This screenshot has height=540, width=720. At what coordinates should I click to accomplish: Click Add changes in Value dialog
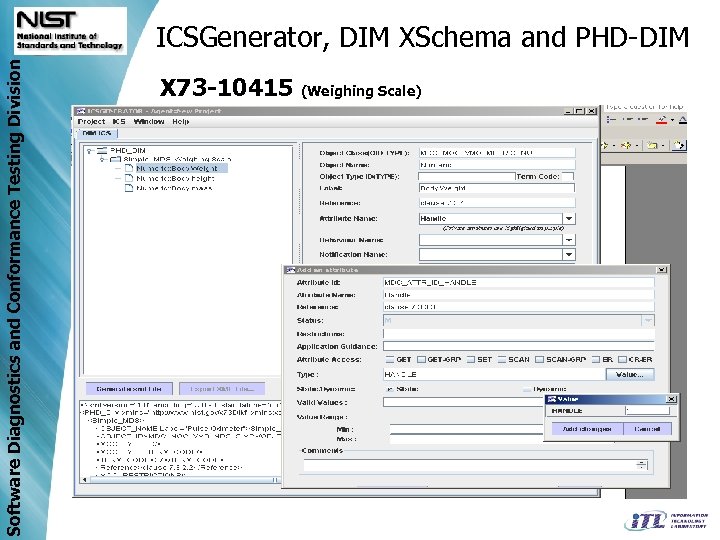pyautogui.click(x=587, y=429)
